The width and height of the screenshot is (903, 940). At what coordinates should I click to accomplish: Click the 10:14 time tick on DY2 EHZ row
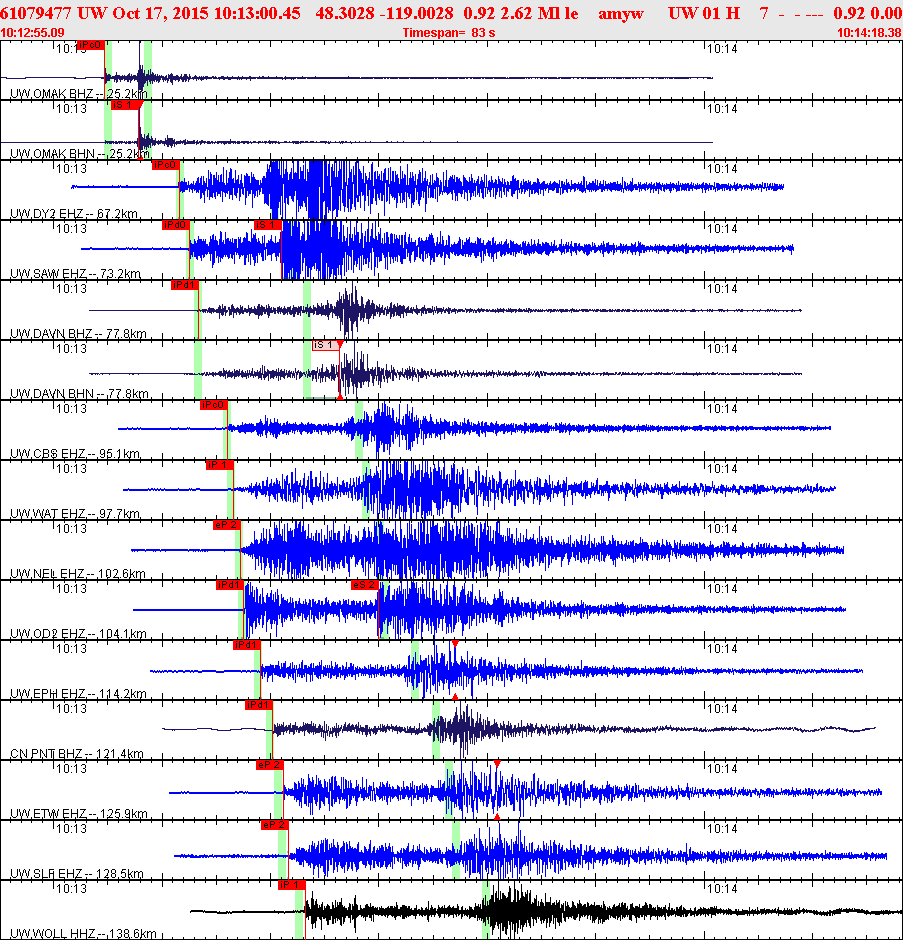[722, 168]
